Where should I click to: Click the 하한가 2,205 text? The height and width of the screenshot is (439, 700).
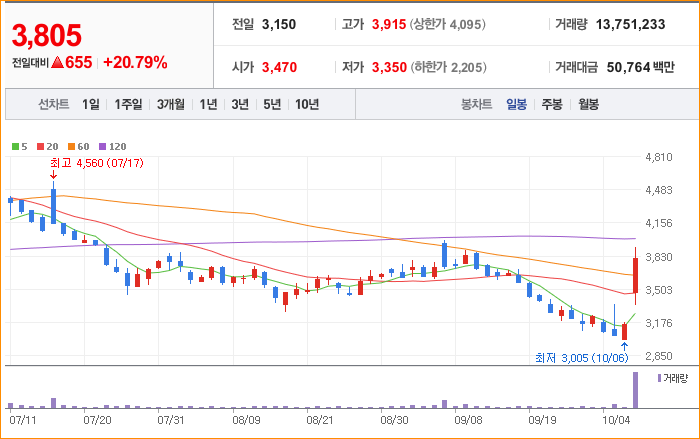(448, 67)
